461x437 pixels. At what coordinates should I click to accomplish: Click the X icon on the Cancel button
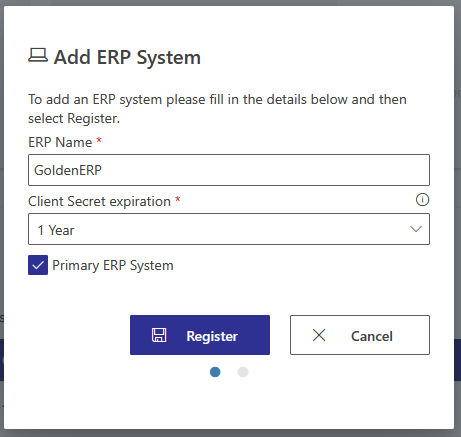point(319,335)
